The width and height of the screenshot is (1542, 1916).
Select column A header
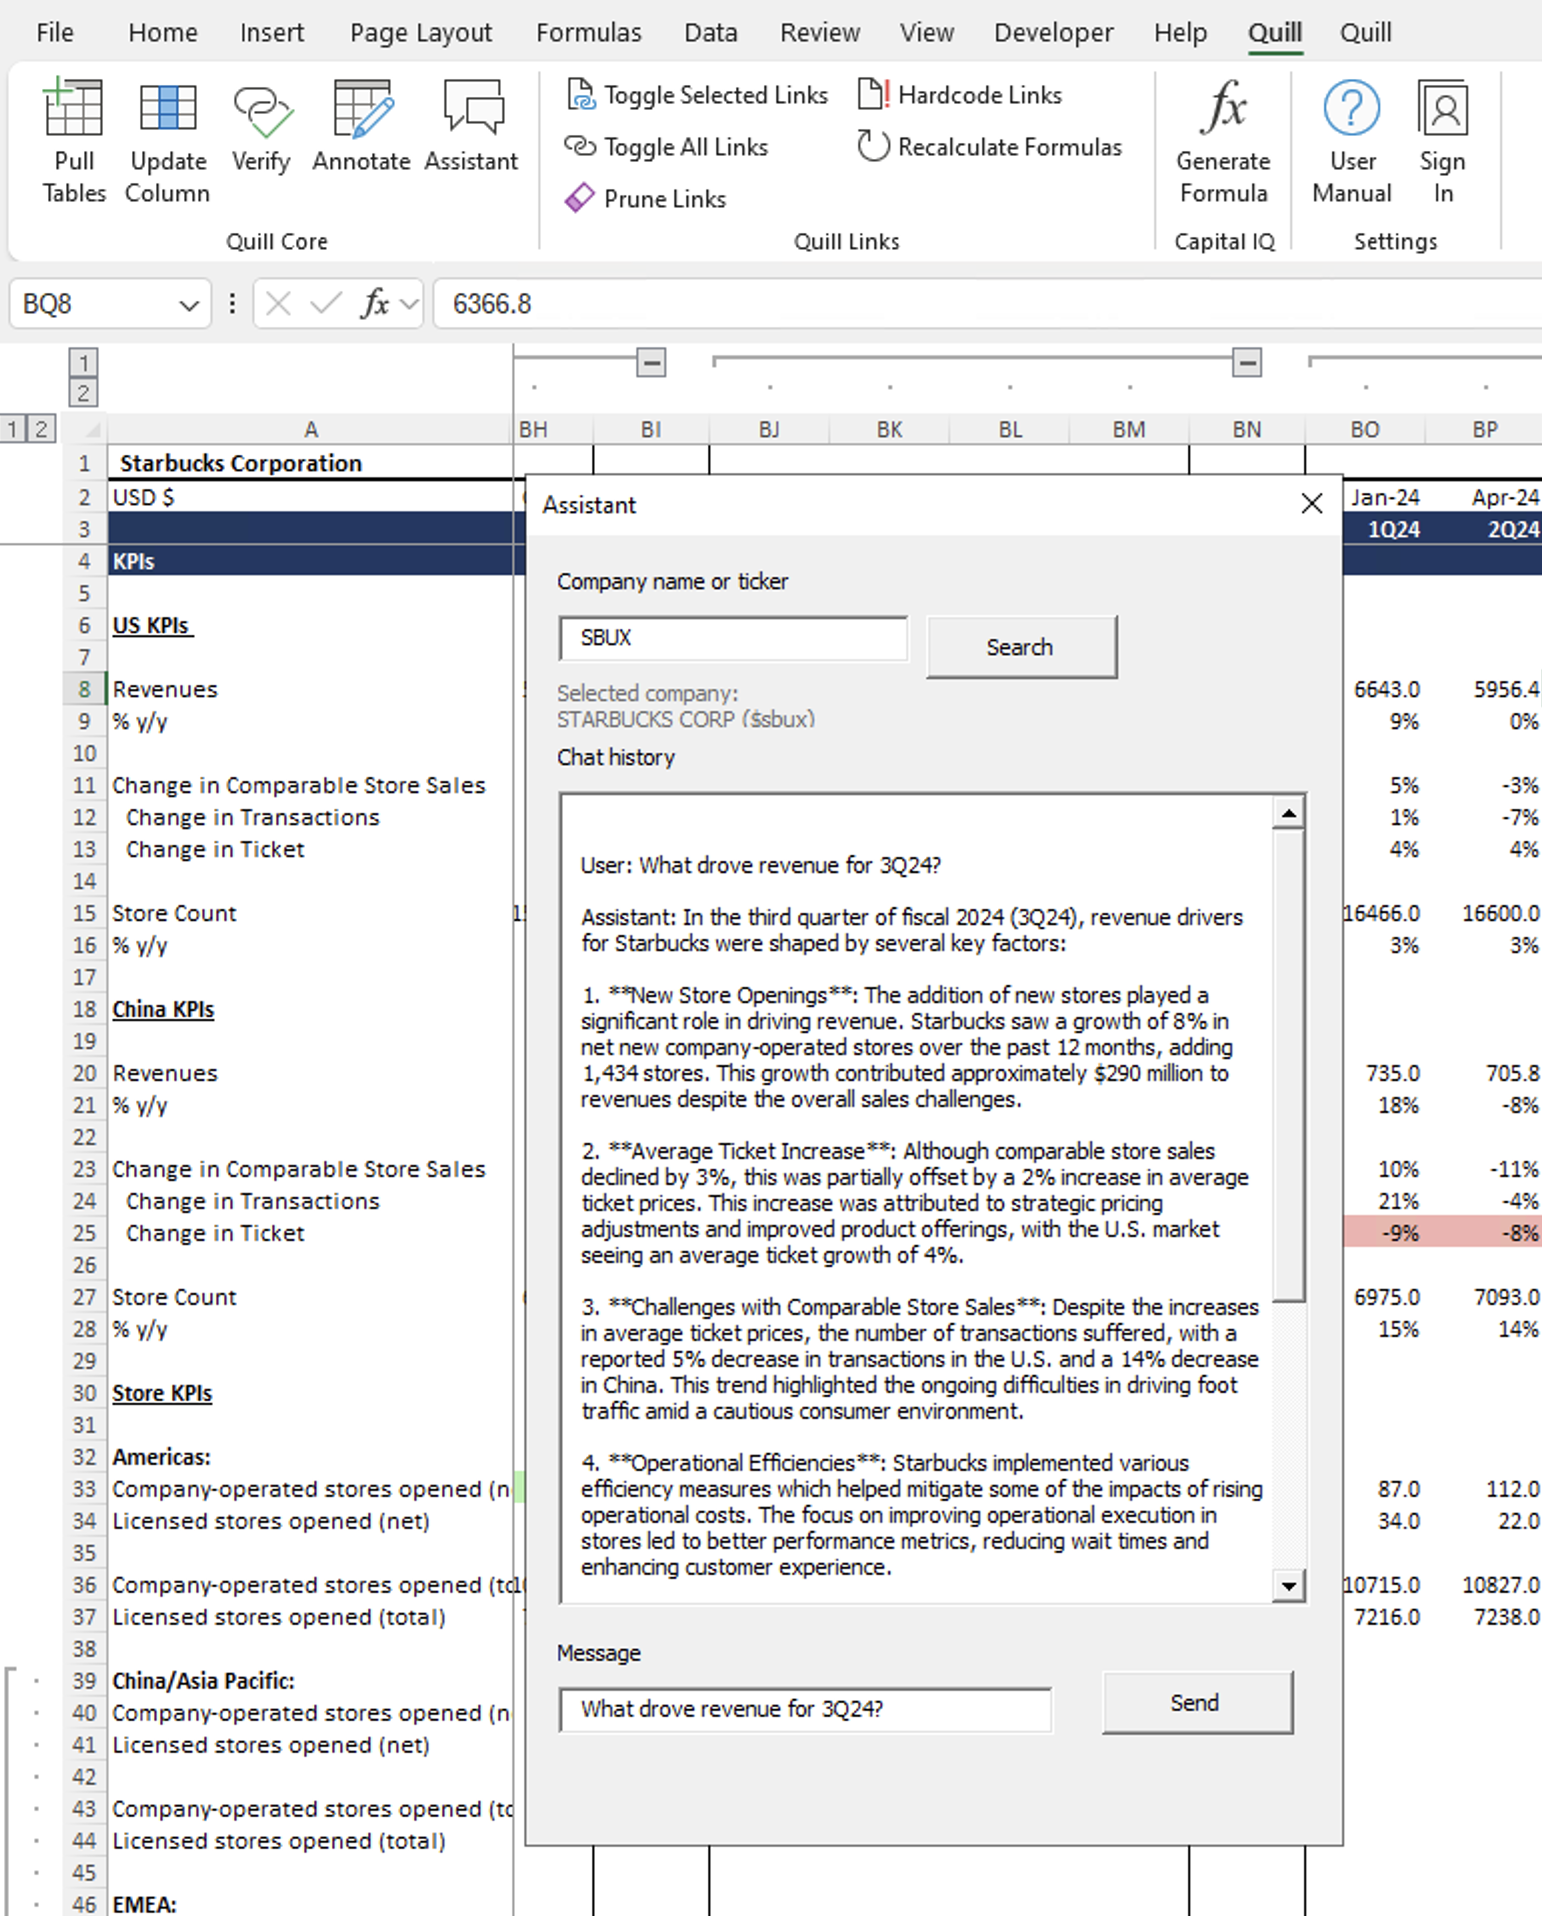pyautogui.click(x=311, y=430)
